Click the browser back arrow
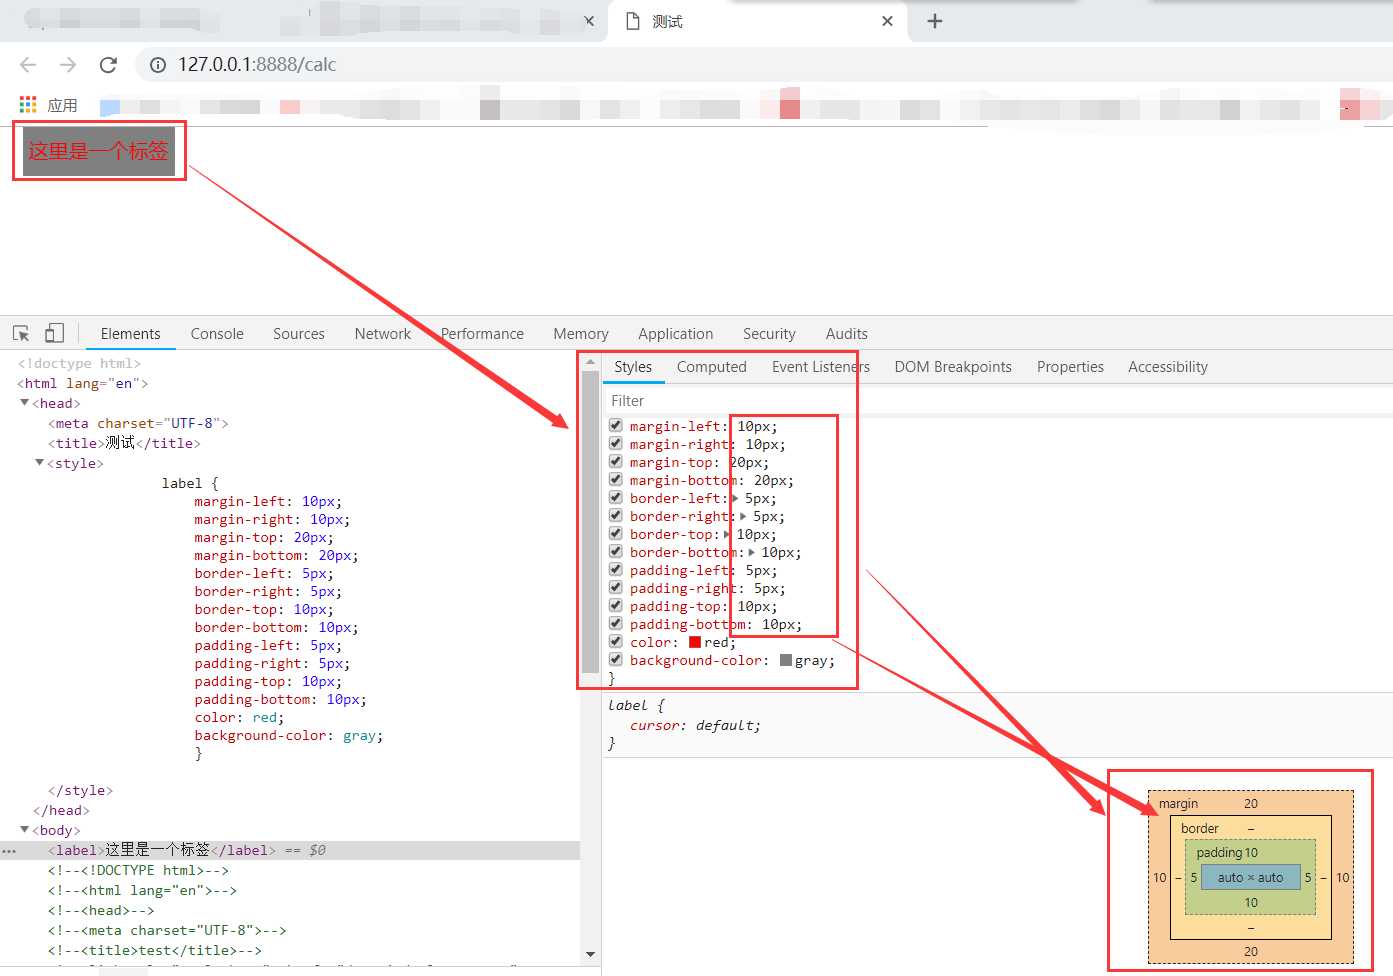 tap(28, 65)
